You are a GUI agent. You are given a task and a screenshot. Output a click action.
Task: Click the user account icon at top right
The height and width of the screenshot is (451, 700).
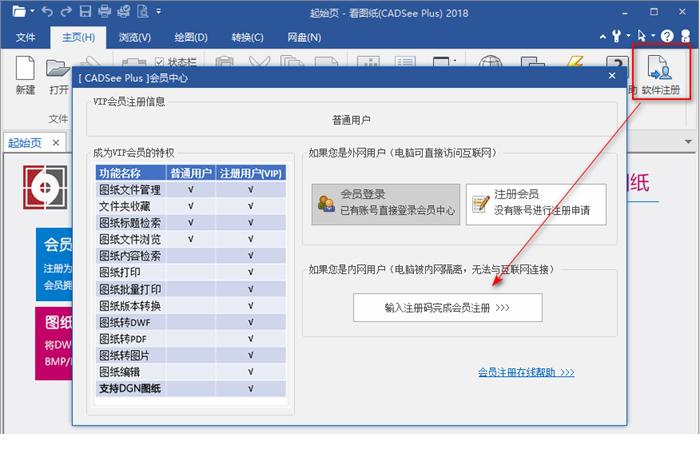pyautogui.click(x=685, y=36)
